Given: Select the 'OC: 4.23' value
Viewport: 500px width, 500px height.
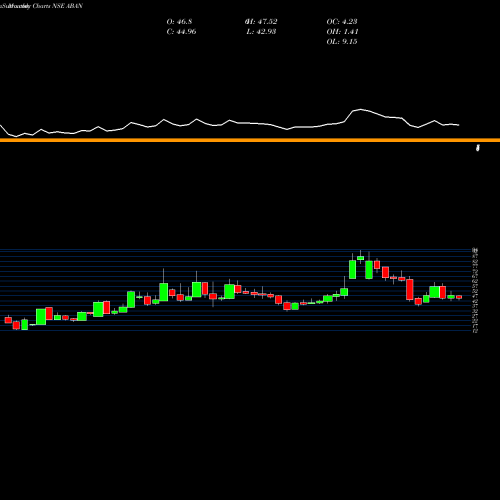Looking at the screenshot, I should [x=342, y=22].
